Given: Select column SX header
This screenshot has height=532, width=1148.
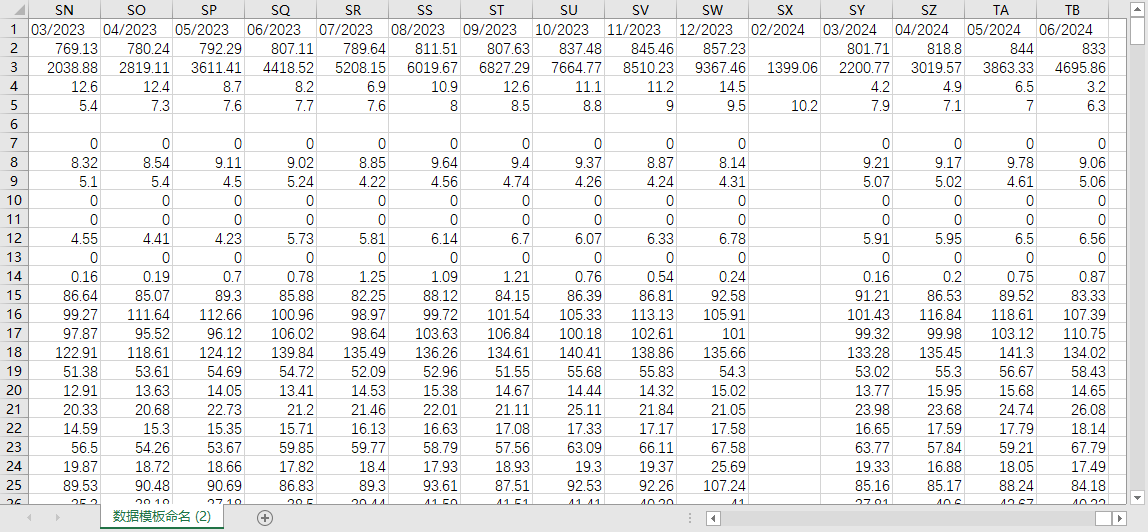Looking at the screenshot, I should click(785, 10).
